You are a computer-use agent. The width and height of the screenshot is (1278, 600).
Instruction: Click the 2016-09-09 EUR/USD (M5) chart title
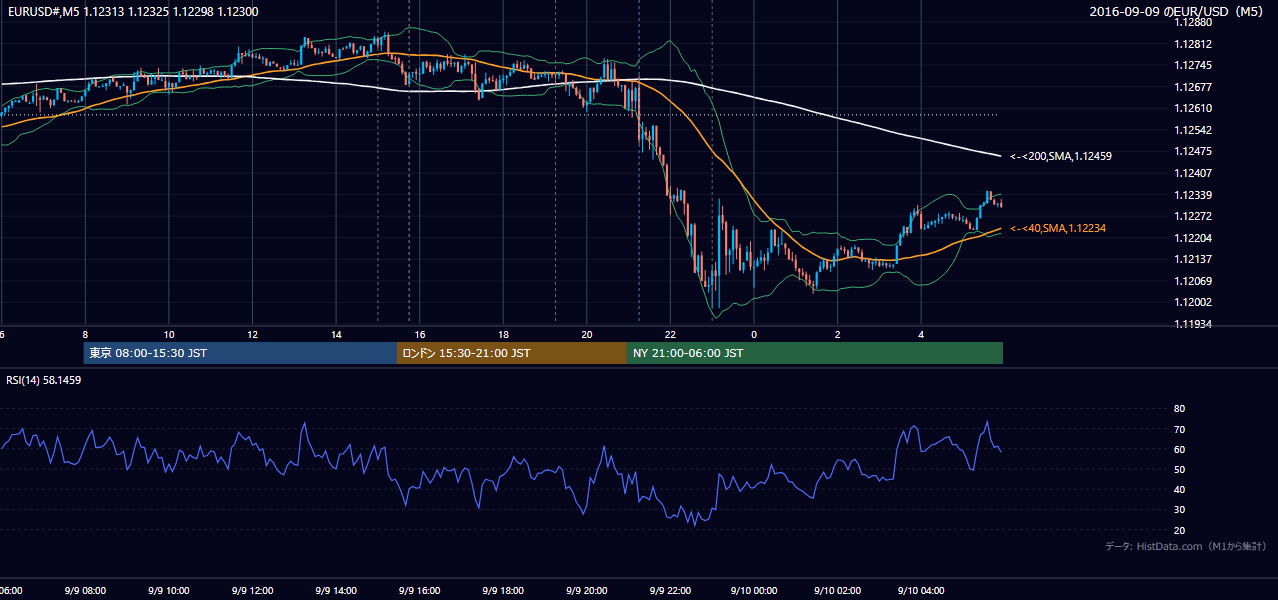[1178, 12]
